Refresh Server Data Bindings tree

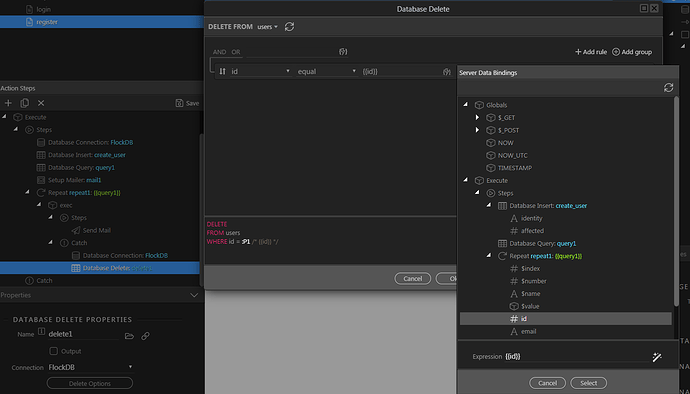point(668,88)
